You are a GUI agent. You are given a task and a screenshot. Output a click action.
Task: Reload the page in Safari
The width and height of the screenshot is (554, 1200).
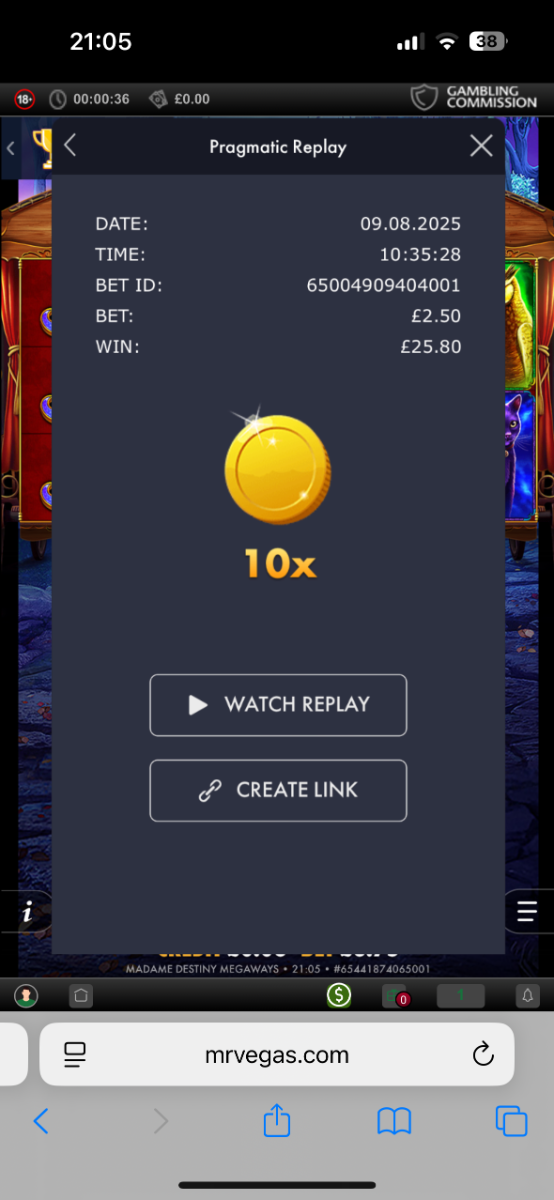click(x=482, y=1054)
